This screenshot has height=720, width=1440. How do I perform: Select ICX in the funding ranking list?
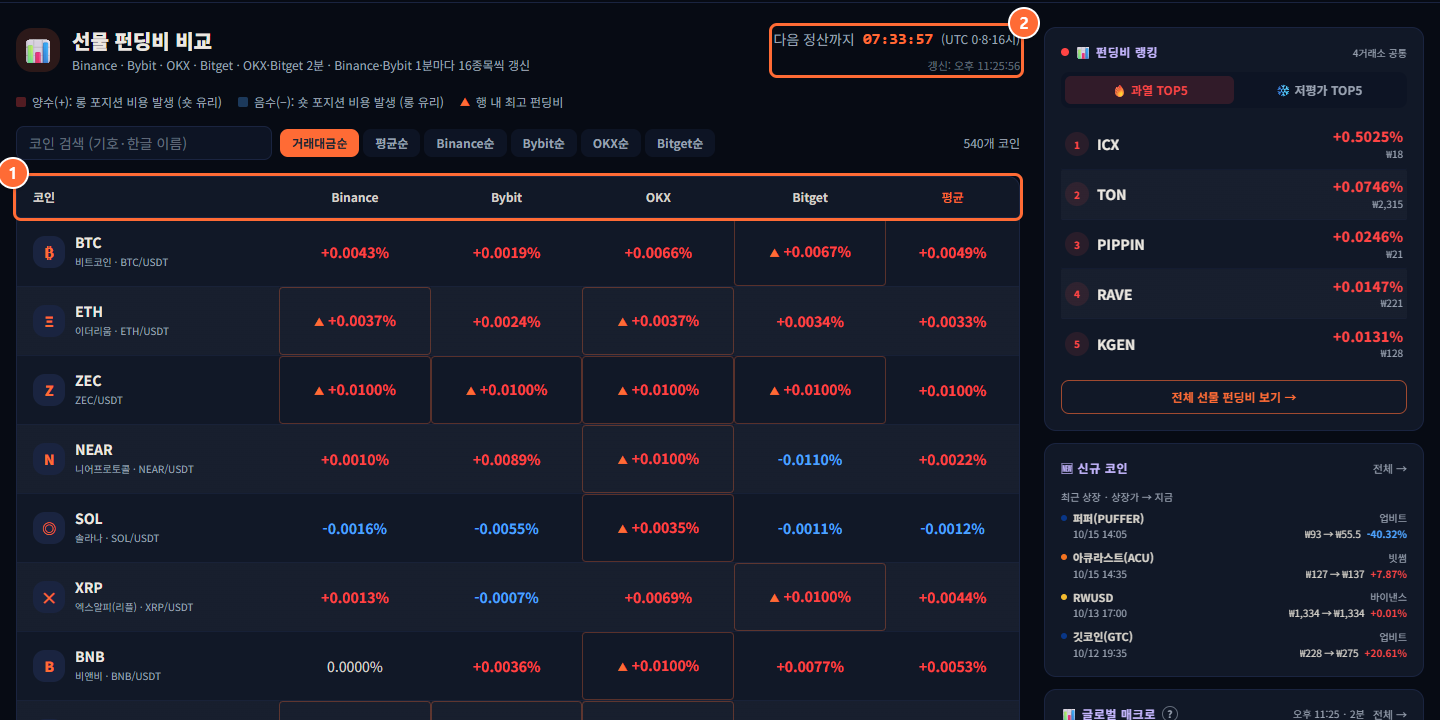pos(1234,144)
